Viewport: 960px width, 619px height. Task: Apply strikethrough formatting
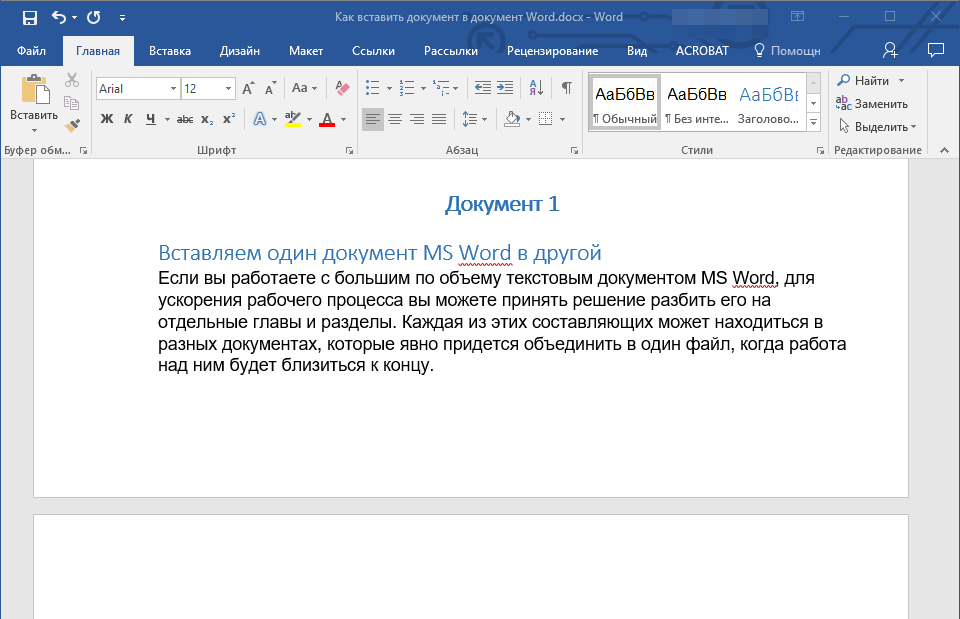coord(184,119)
